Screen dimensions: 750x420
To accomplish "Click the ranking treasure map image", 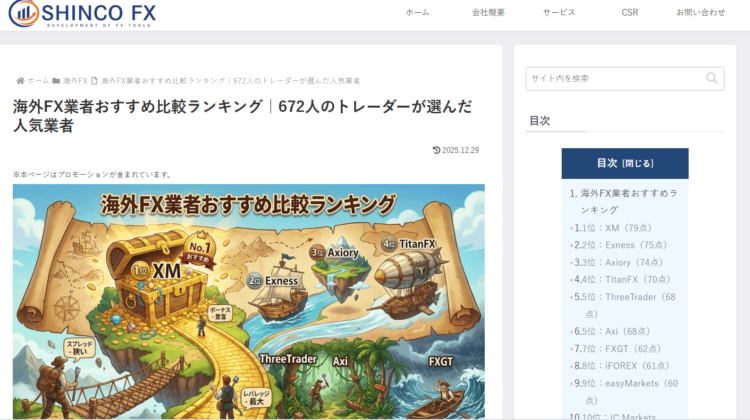I will (x=248, y=300).
